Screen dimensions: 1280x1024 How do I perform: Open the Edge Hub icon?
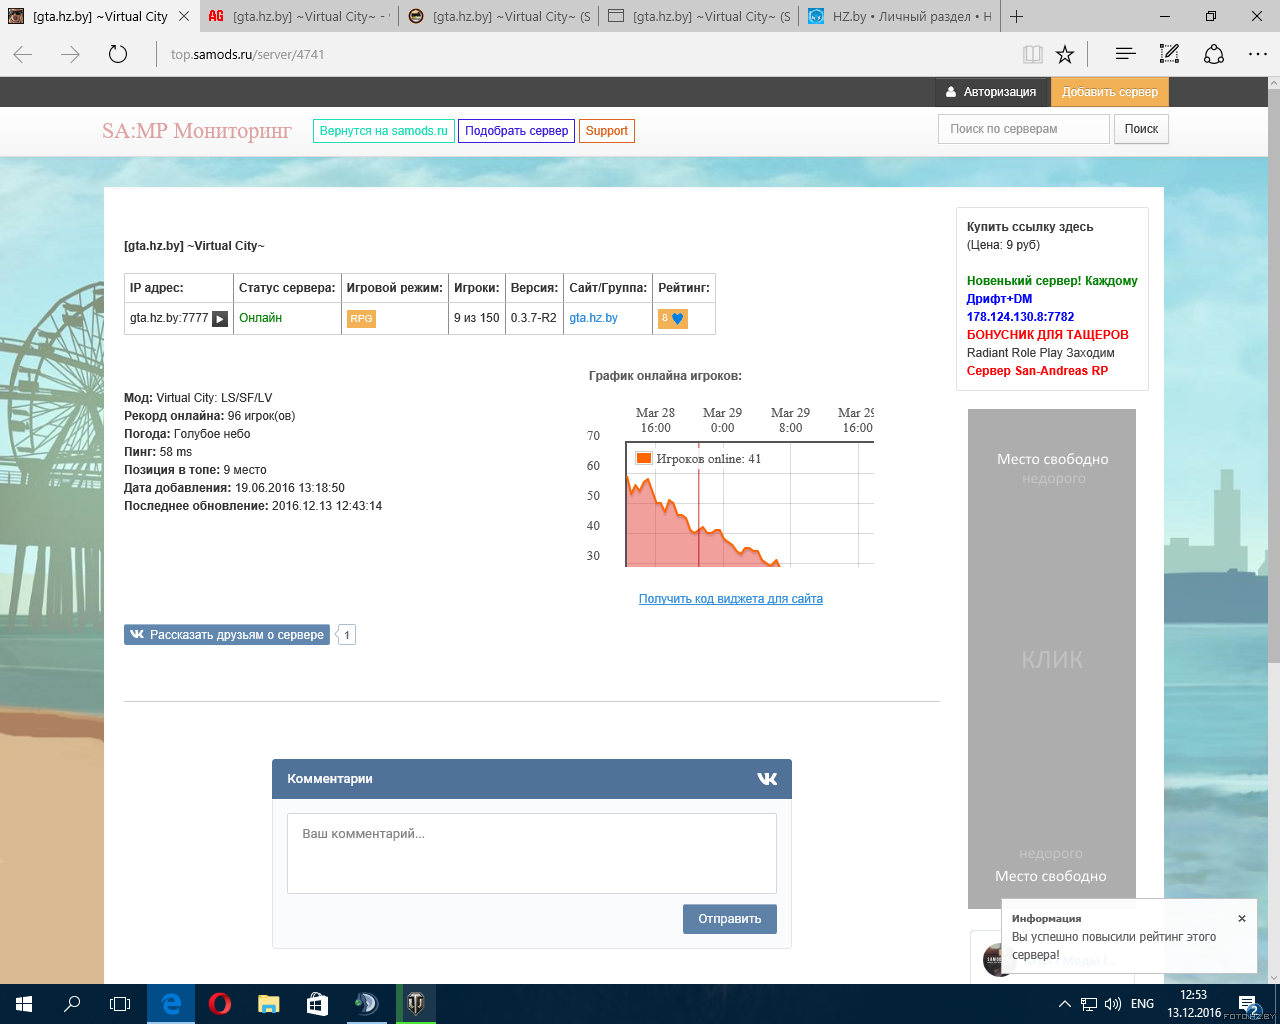(x=1125, y=54)
